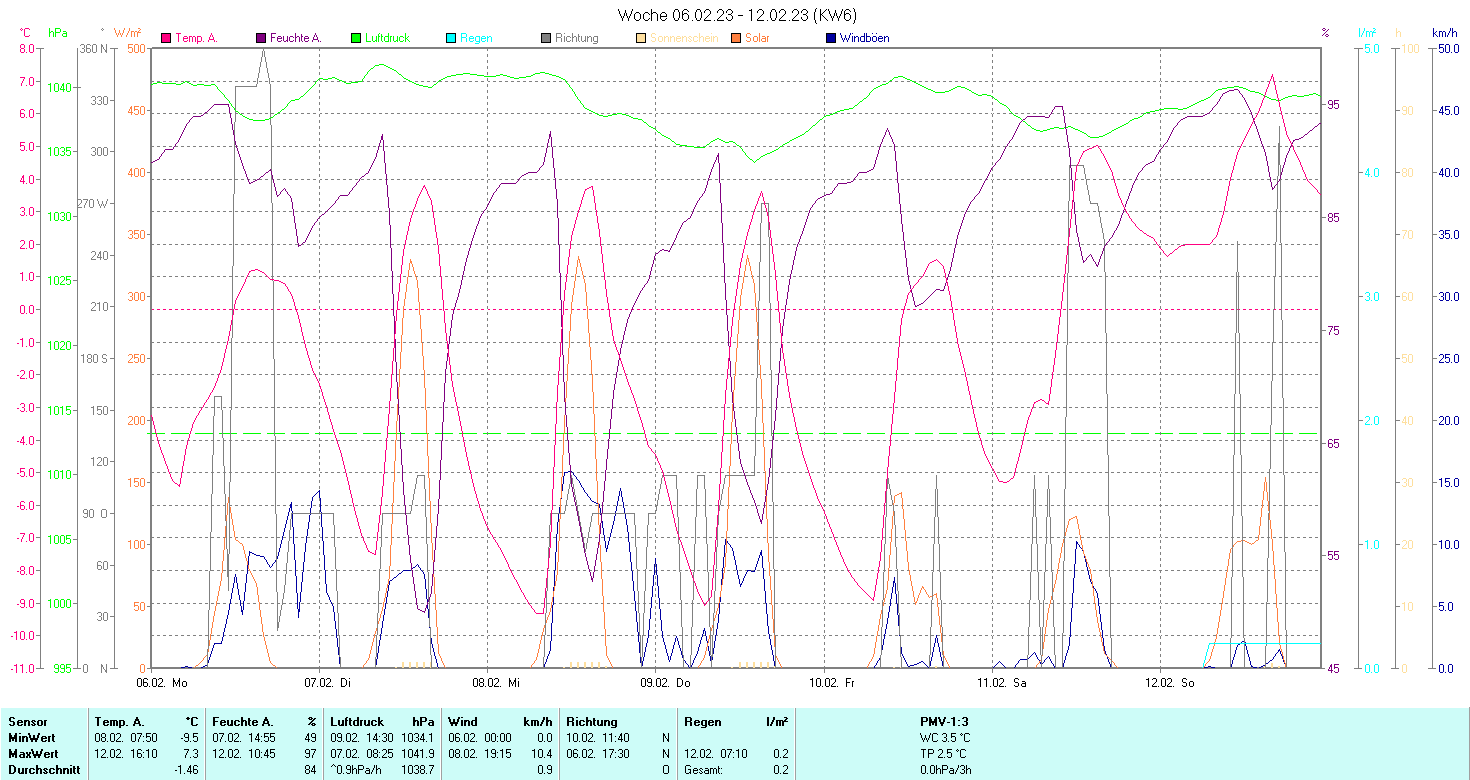Image resolution: width=1470 pixels, height=780 pixels.
Task: Click the Richtung table column header
Action: (592, 721)
